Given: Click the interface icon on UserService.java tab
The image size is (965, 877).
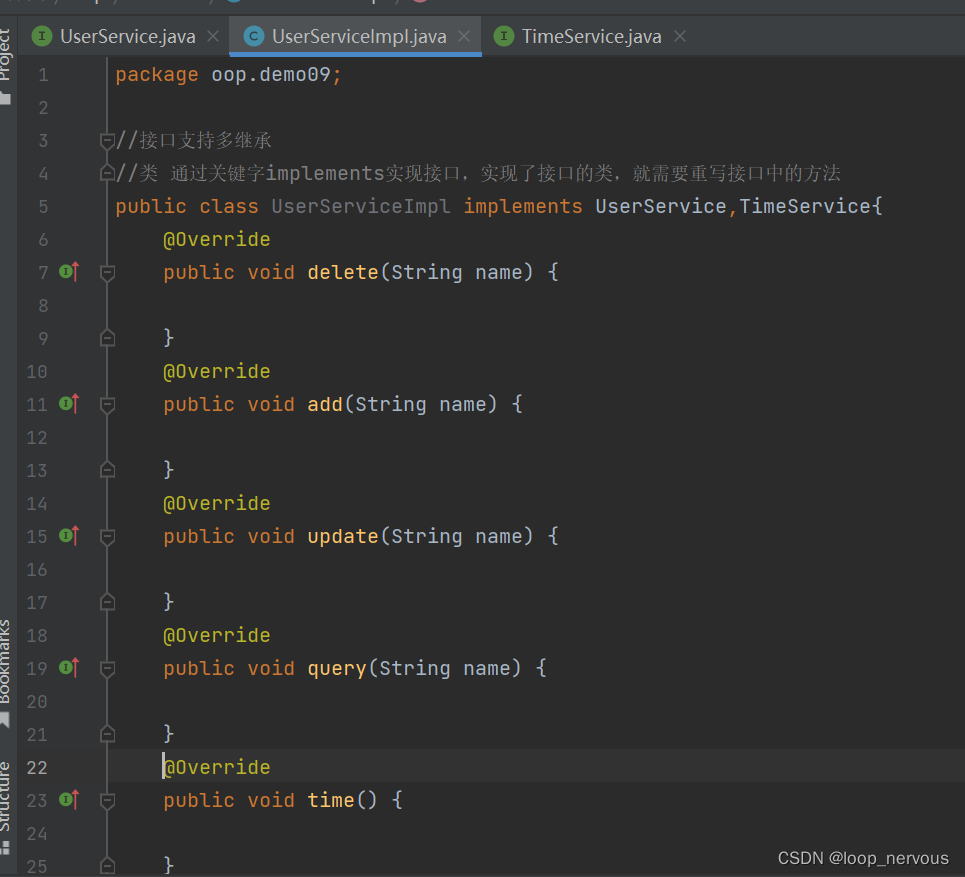Looking at the screenshot, I should tap(42, 36).
